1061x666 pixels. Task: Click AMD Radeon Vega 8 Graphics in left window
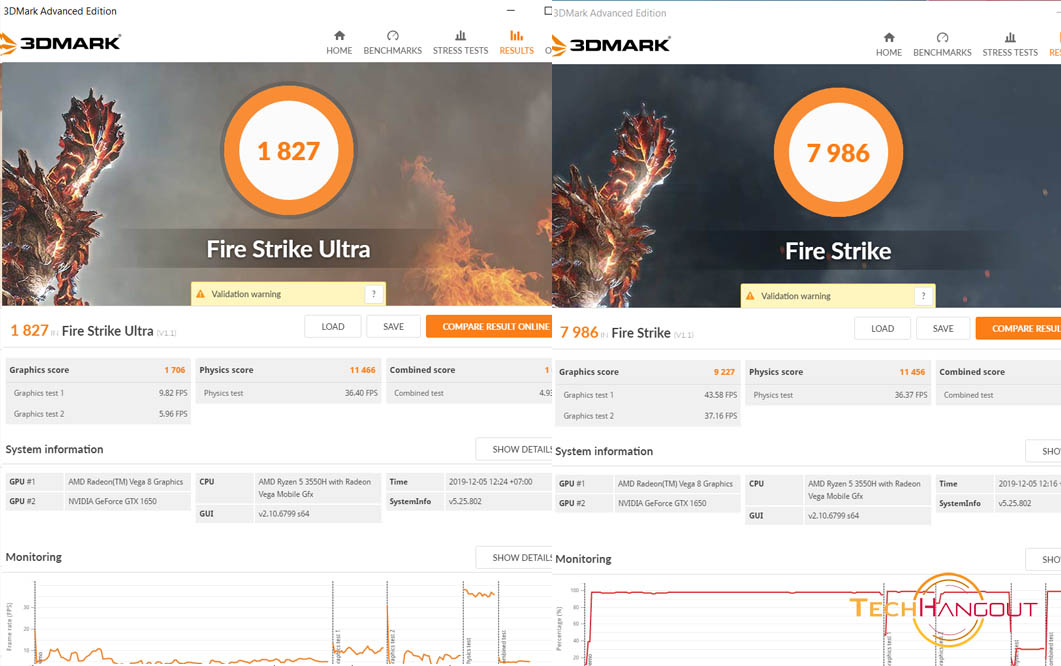click(x=125, y=482)
